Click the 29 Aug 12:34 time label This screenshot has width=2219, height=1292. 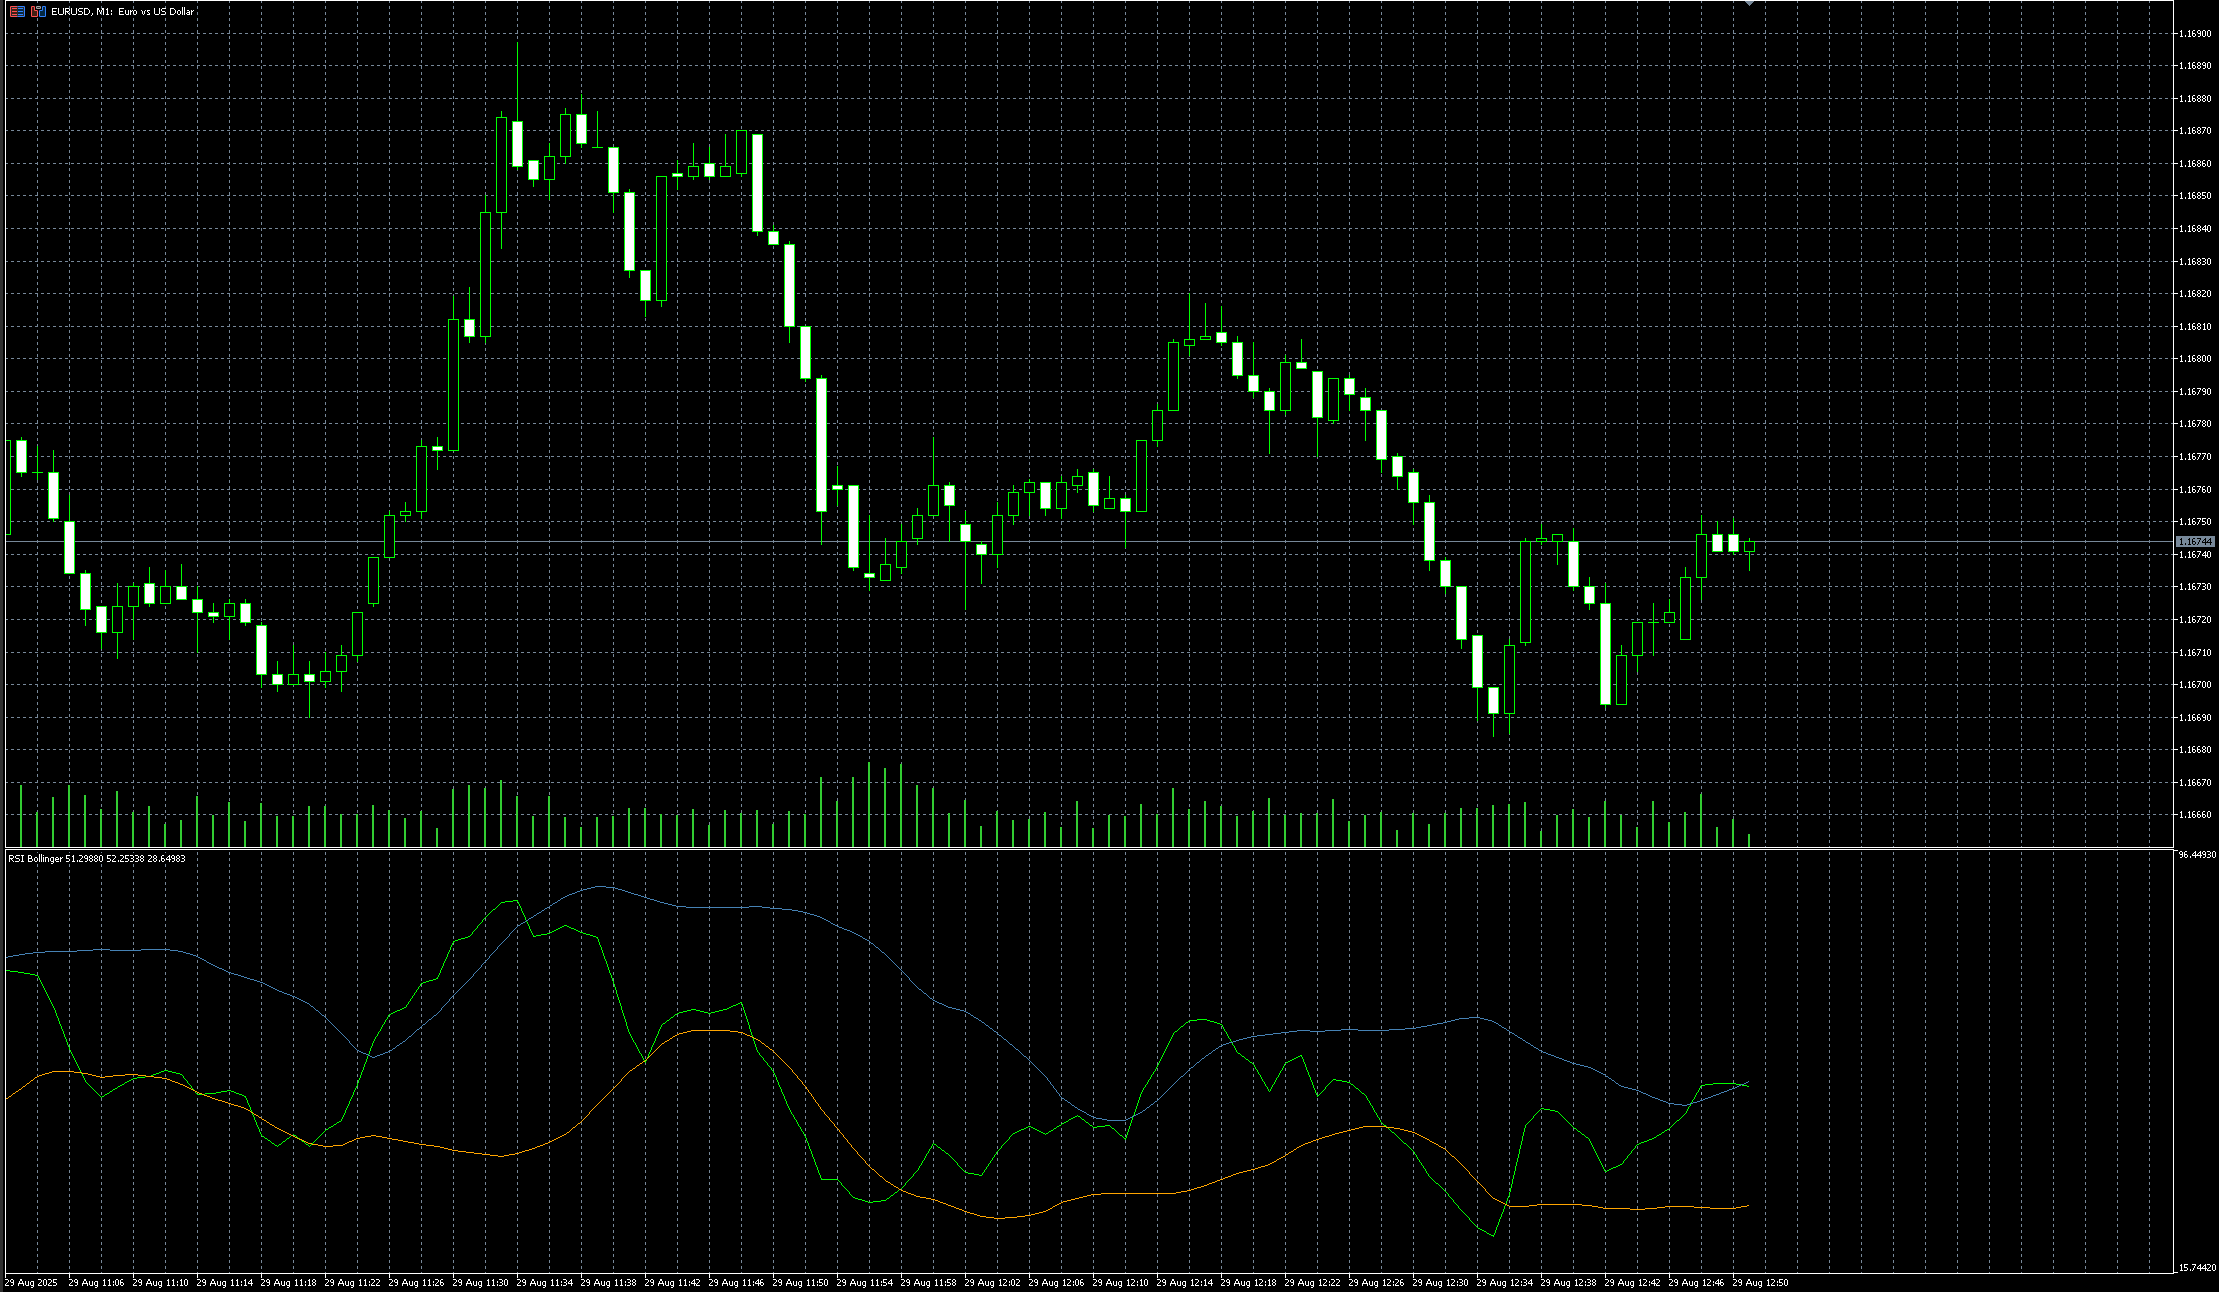(1504, 1282)
